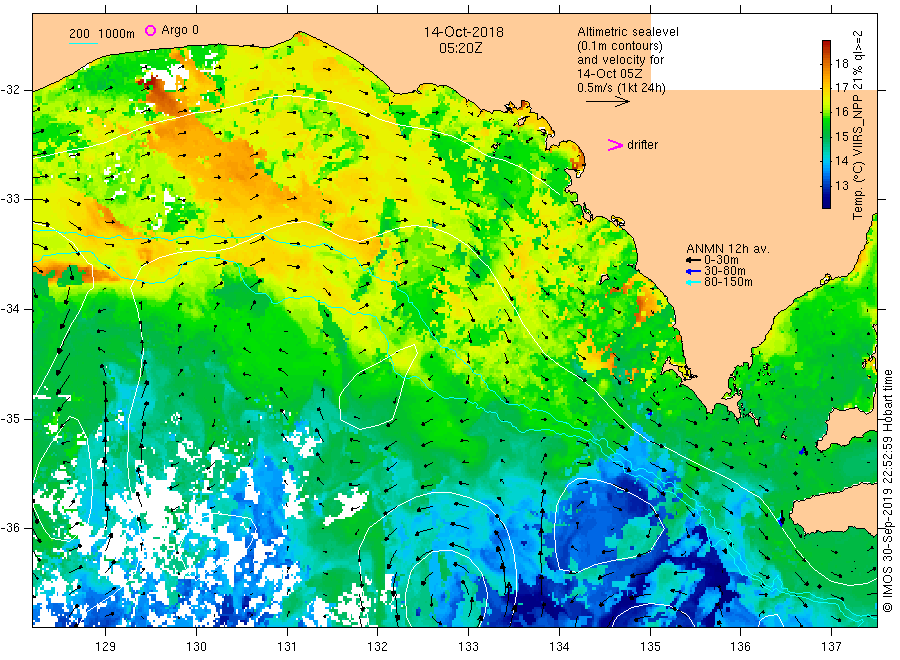Click the longitude label 134

click(559, 647)
